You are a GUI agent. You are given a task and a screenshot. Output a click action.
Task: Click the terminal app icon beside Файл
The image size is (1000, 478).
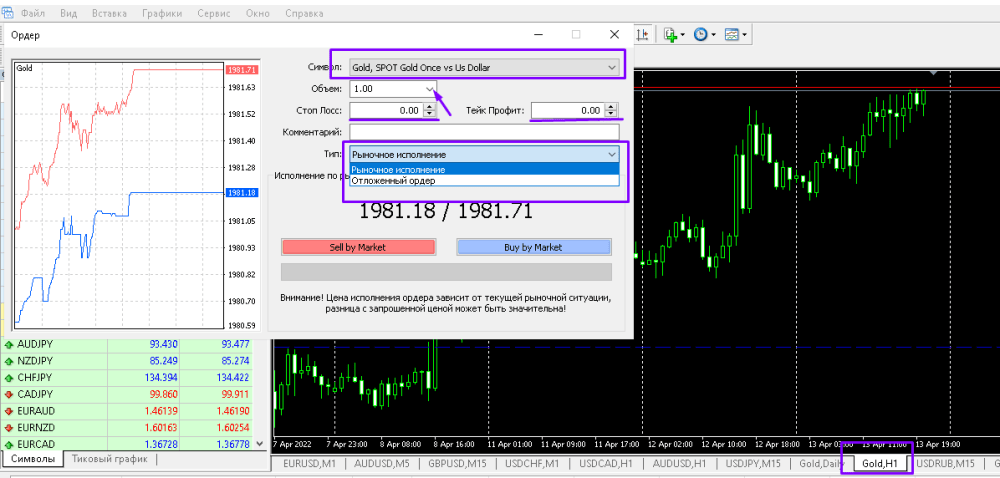pos(8,13)
